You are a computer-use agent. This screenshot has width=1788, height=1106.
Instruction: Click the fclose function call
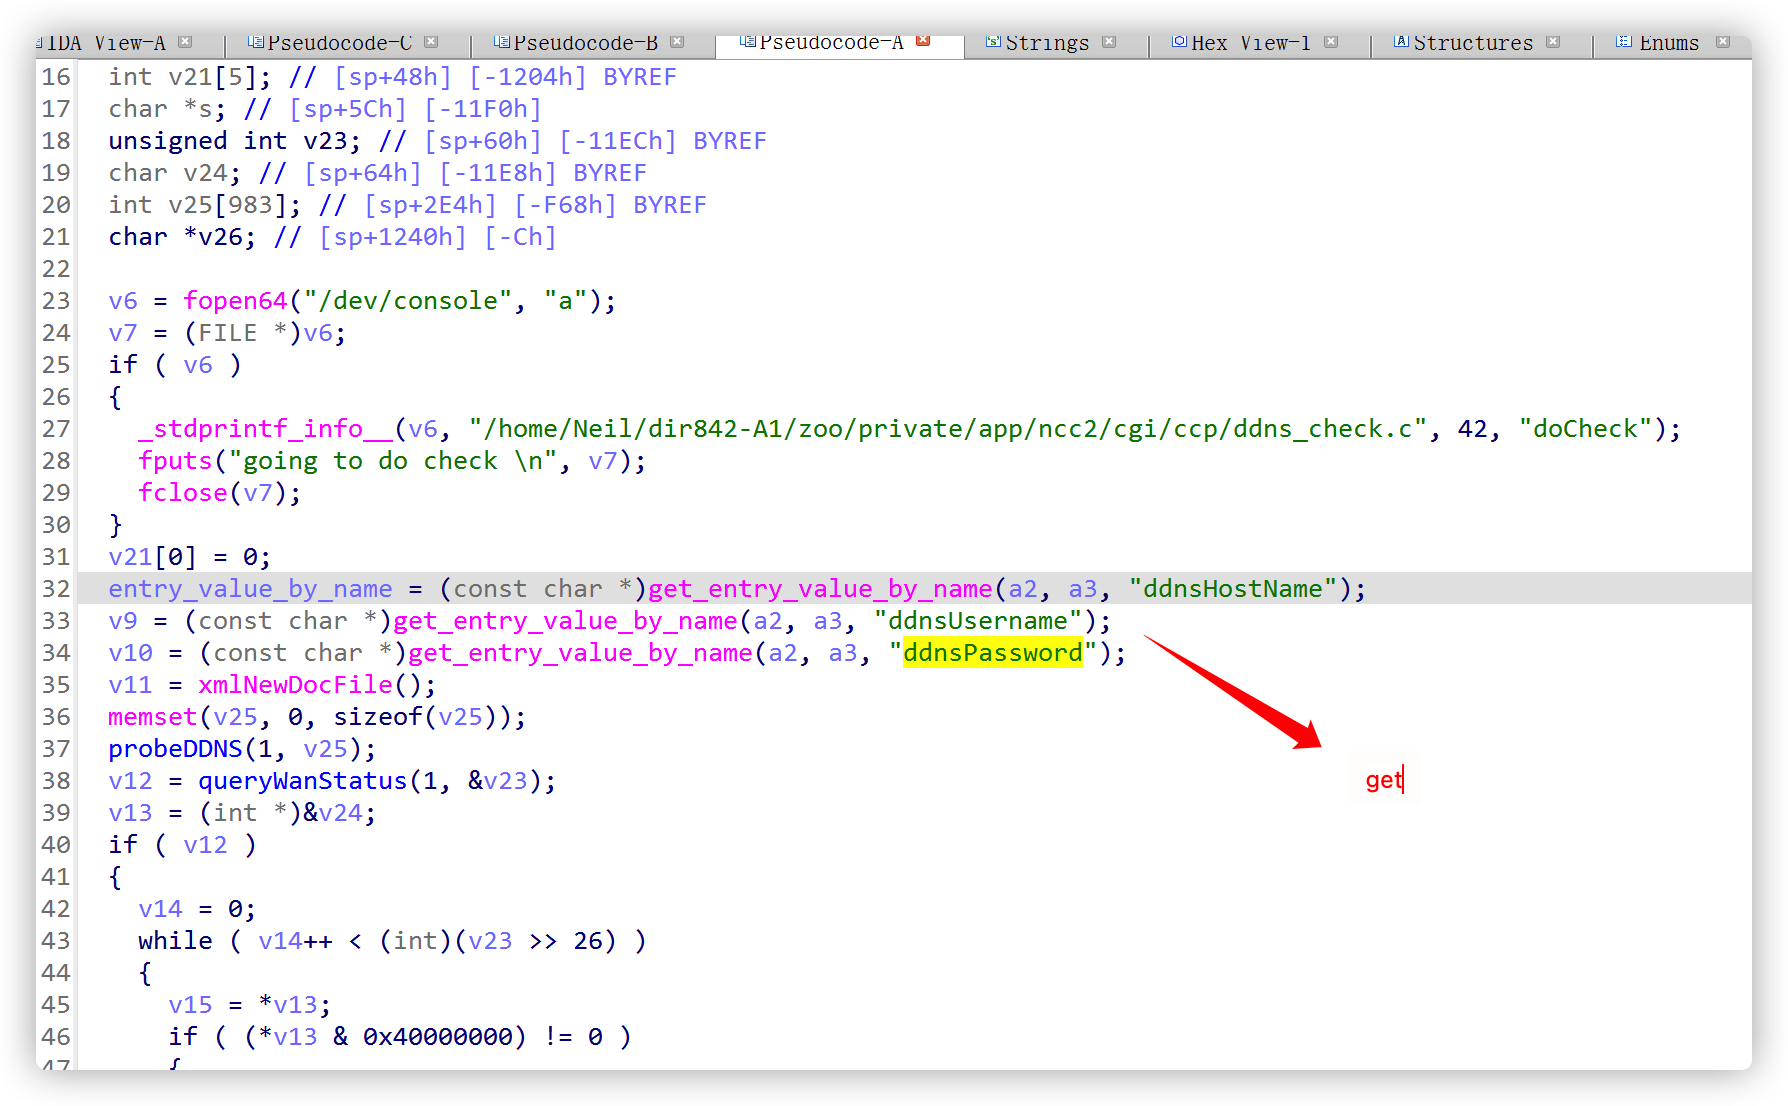point(183,493)
